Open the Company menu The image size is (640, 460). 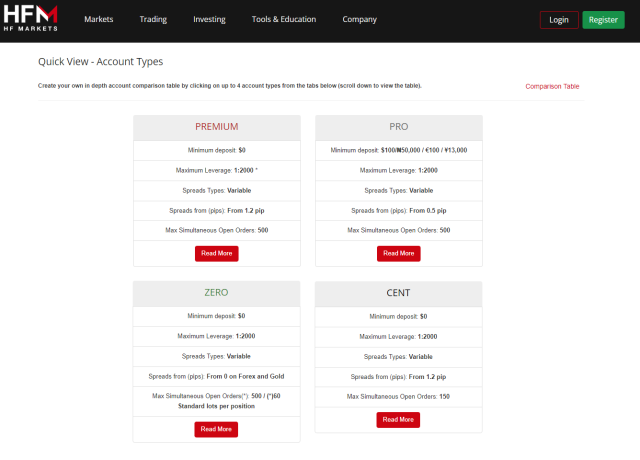pyautogui.click(x=360, y=19)
